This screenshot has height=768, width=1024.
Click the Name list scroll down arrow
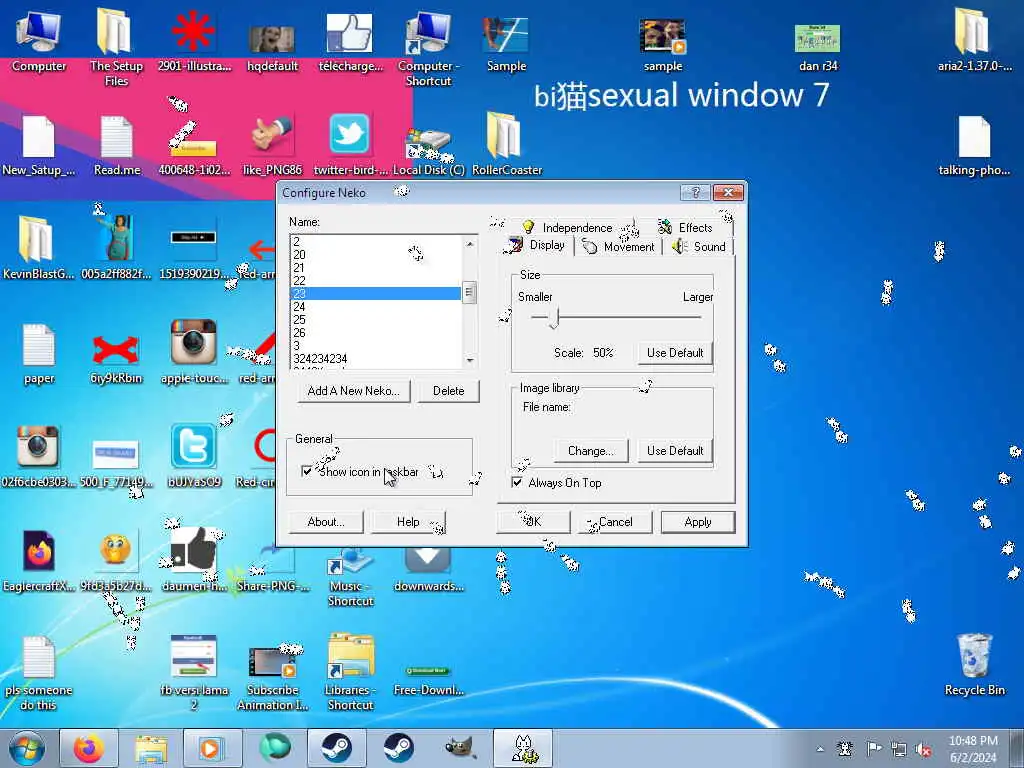pyautogui.click(x=470, y=360)
